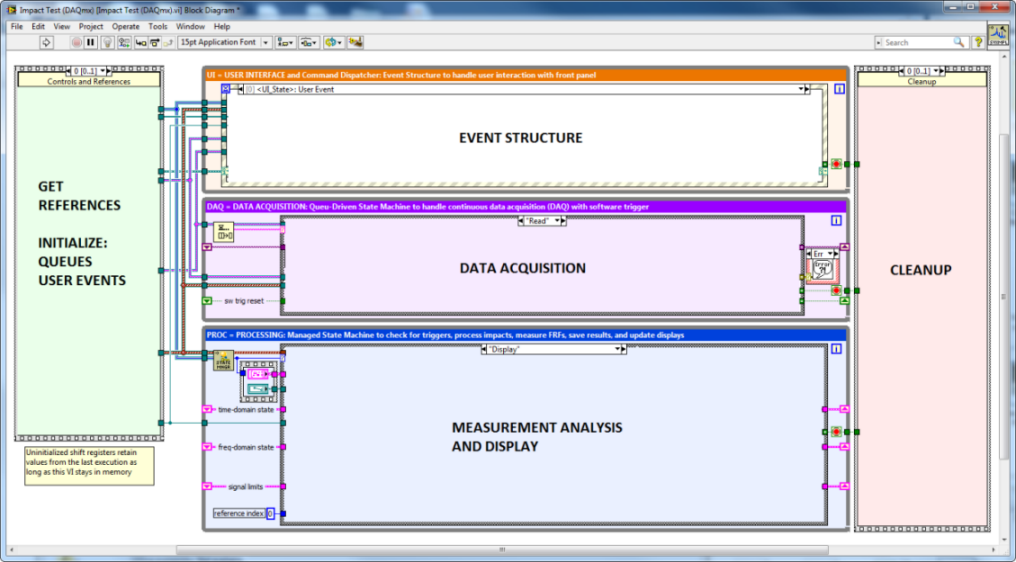This screenshot has height=562, width=1016.
Task: Click the horizontal scrollbar thumb
Action: 502,550
